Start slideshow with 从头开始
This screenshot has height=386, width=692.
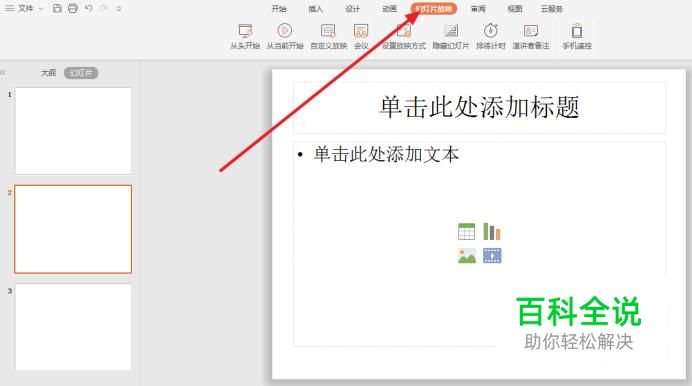245,36
